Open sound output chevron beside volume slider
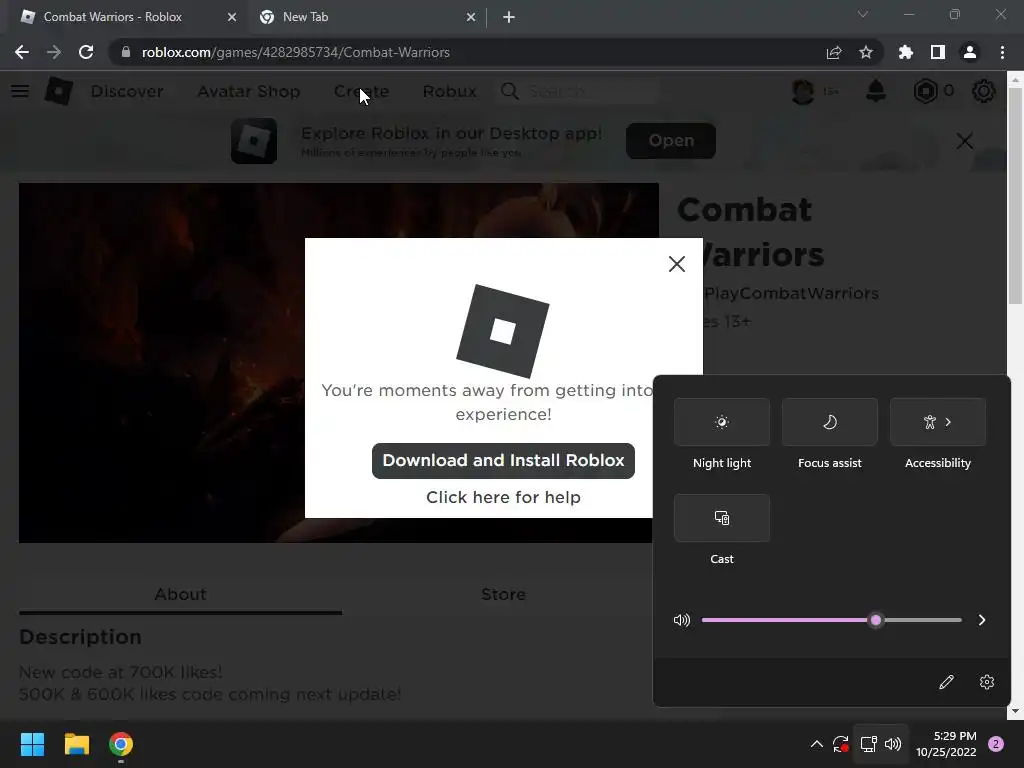1024x768 pixels. (982, 620)
